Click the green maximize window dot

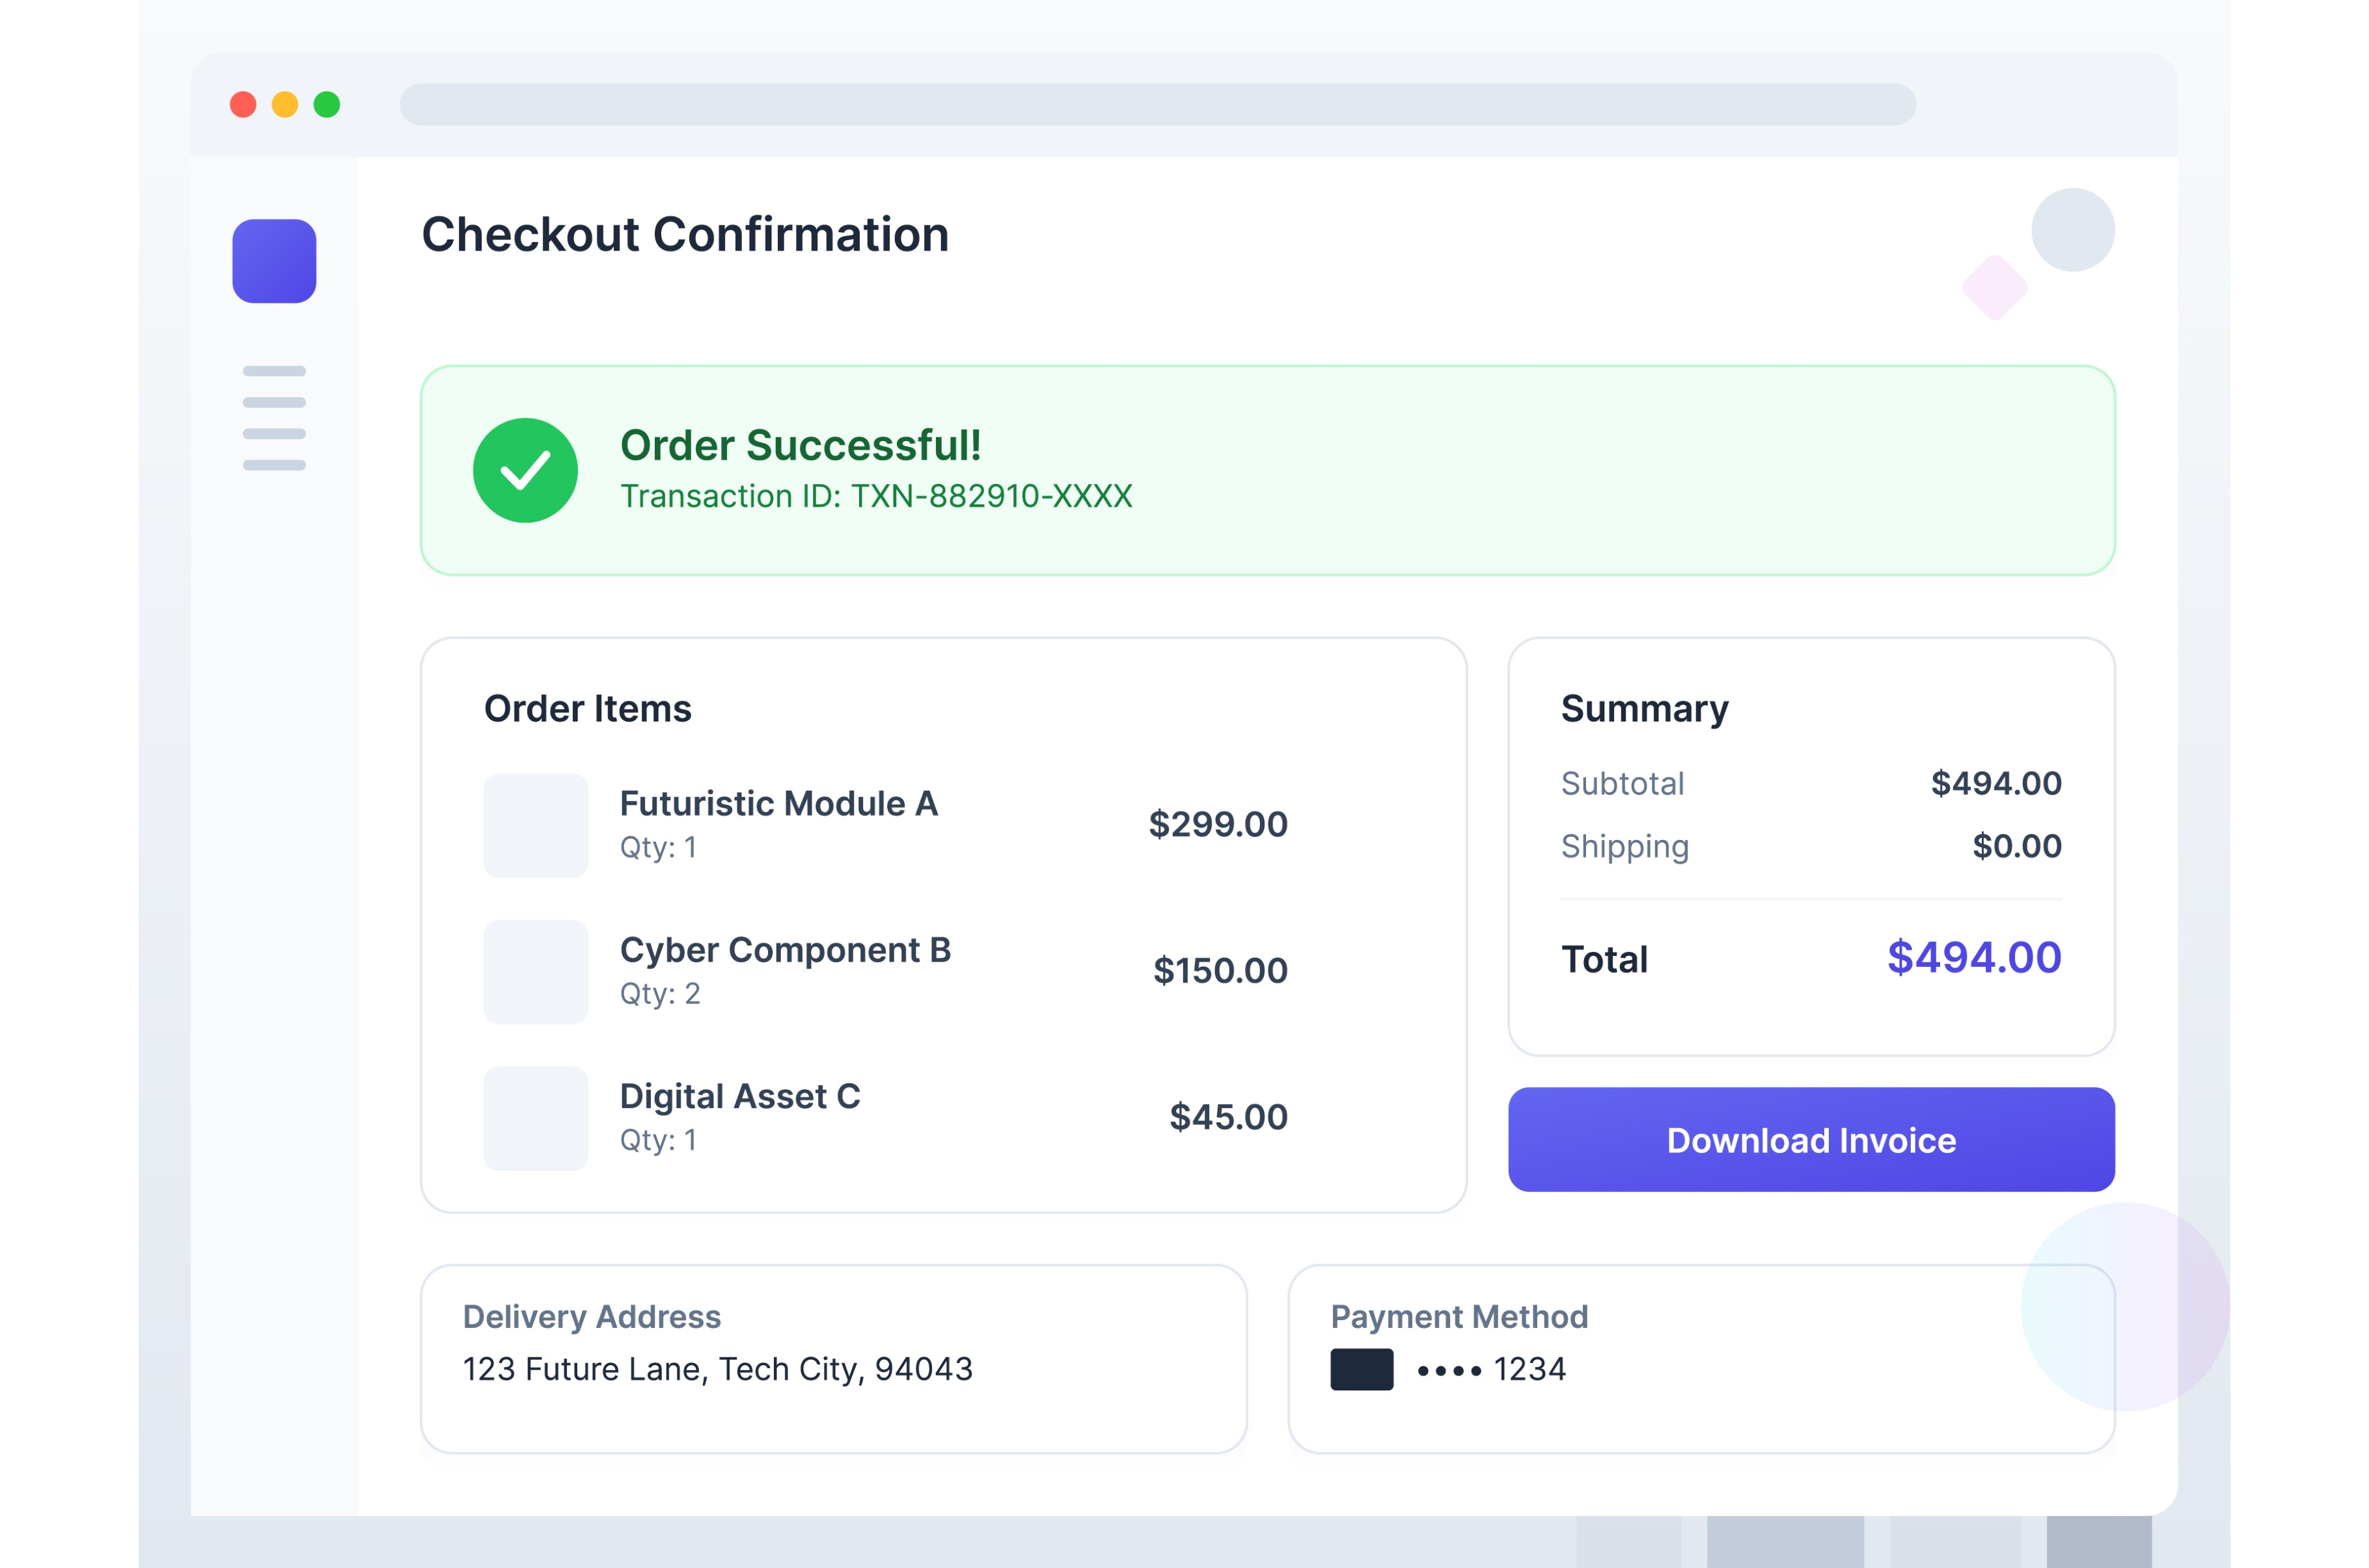(x=327, y=105)
